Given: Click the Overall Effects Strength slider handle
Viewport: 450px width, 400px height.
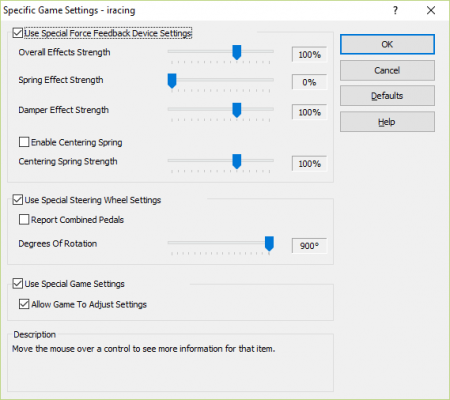Looking at the screenshot, I should point(237,52).
